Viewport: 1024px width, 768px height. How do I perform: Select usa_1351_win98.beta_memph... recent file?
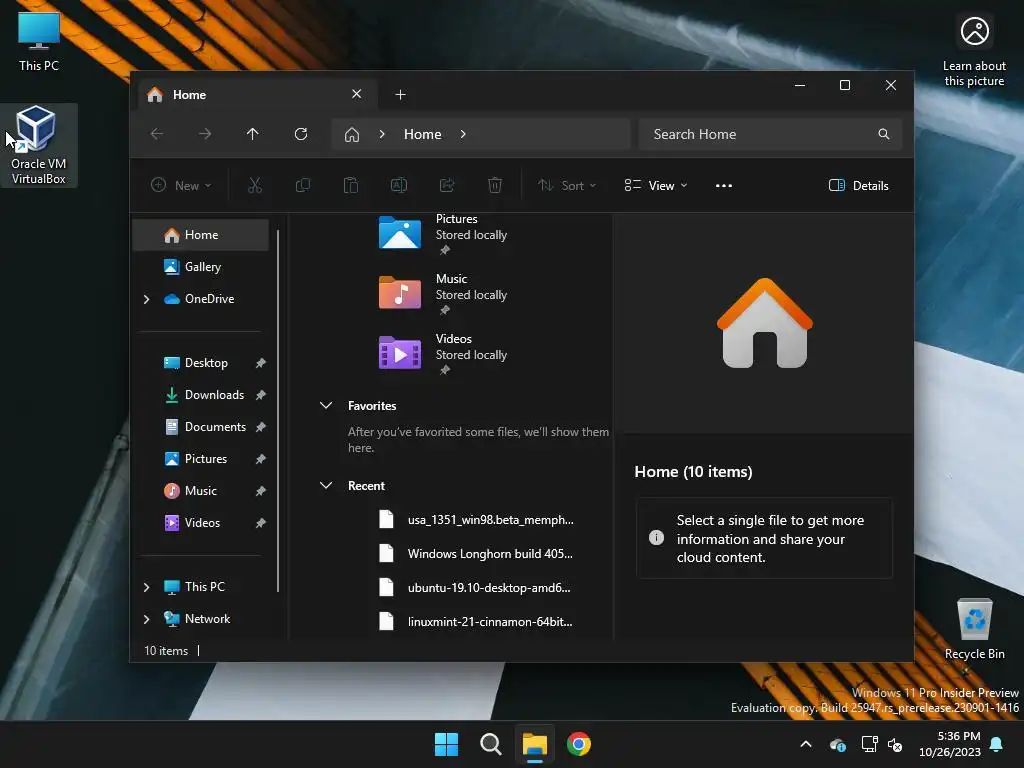click(x=477, y=520)
